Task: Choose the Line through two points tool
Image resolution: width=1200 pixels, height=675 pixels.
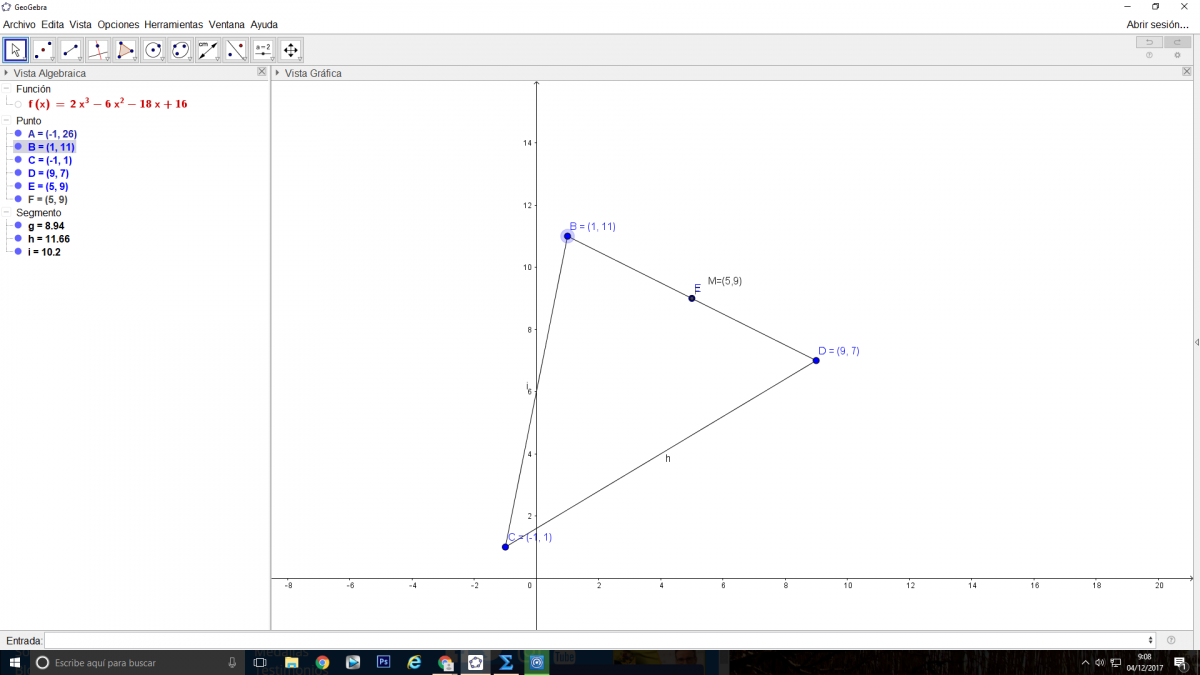Action: pyautogui.click(x=71, y=49)
